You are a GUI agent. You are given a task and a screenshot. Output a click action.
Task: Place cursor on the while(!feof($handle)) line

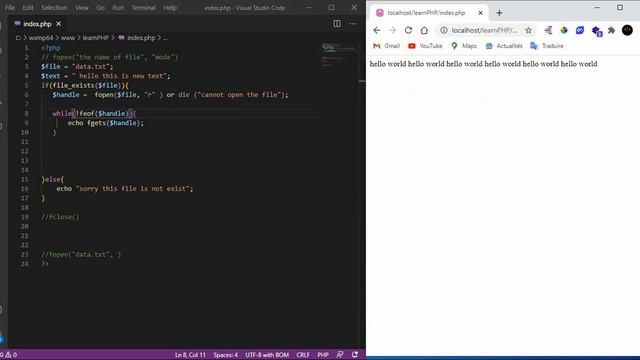tap(94, 113)
